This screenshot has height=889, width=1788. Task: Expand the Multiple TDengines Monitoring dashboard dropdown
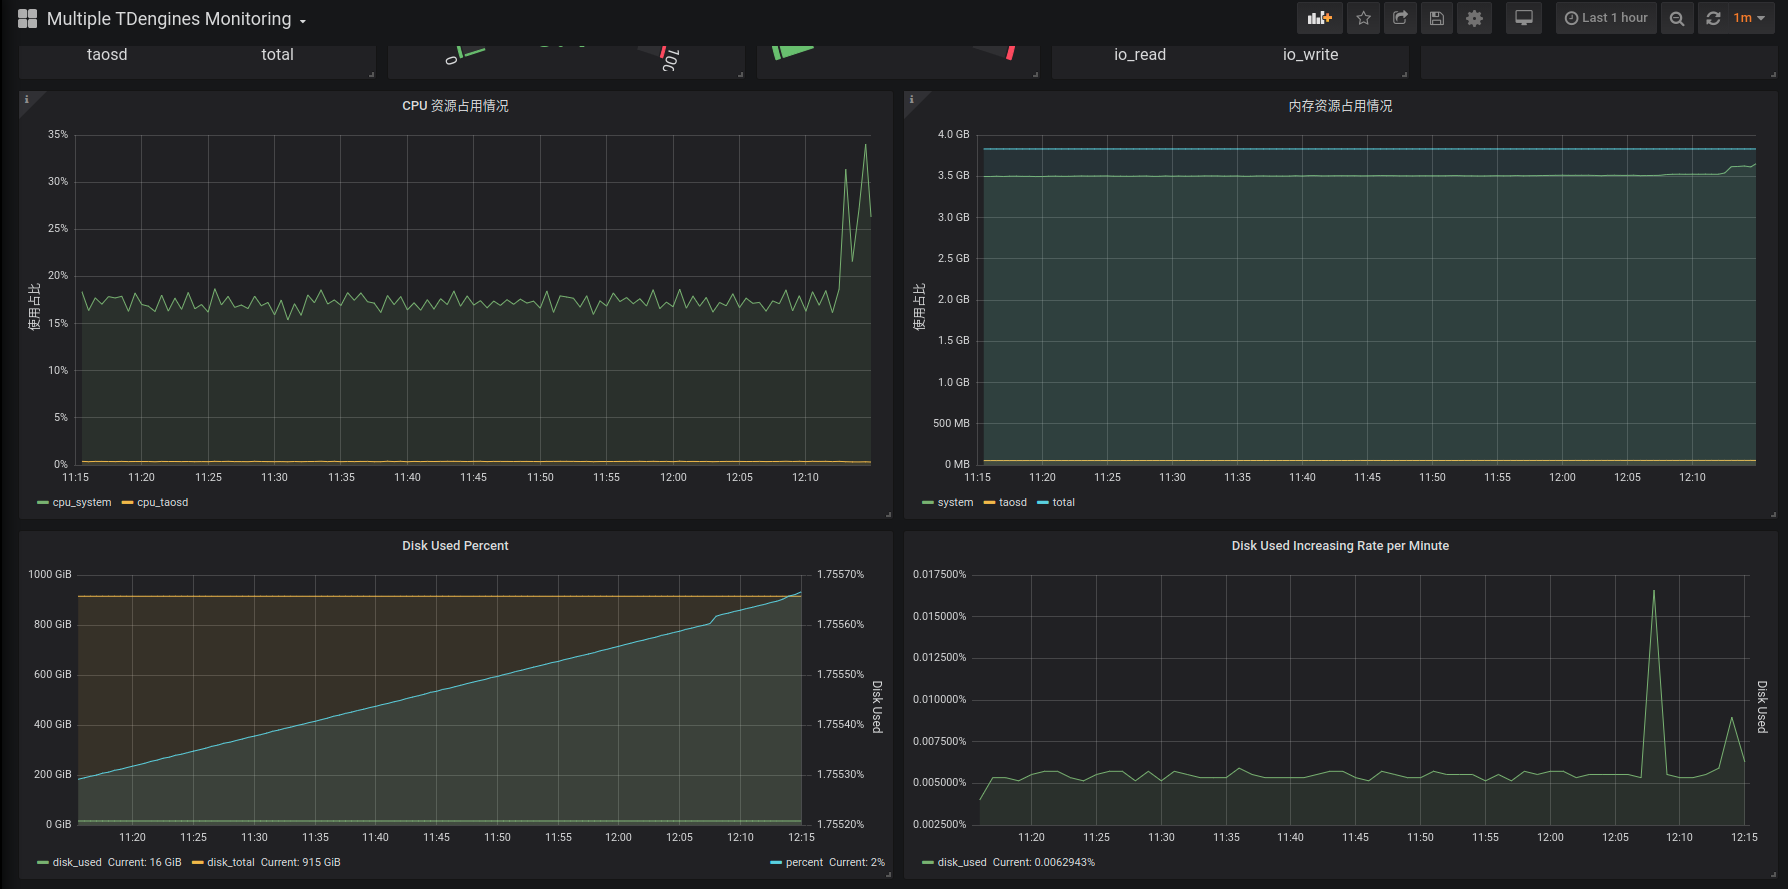pyautogui.click(x=176, y=19)
